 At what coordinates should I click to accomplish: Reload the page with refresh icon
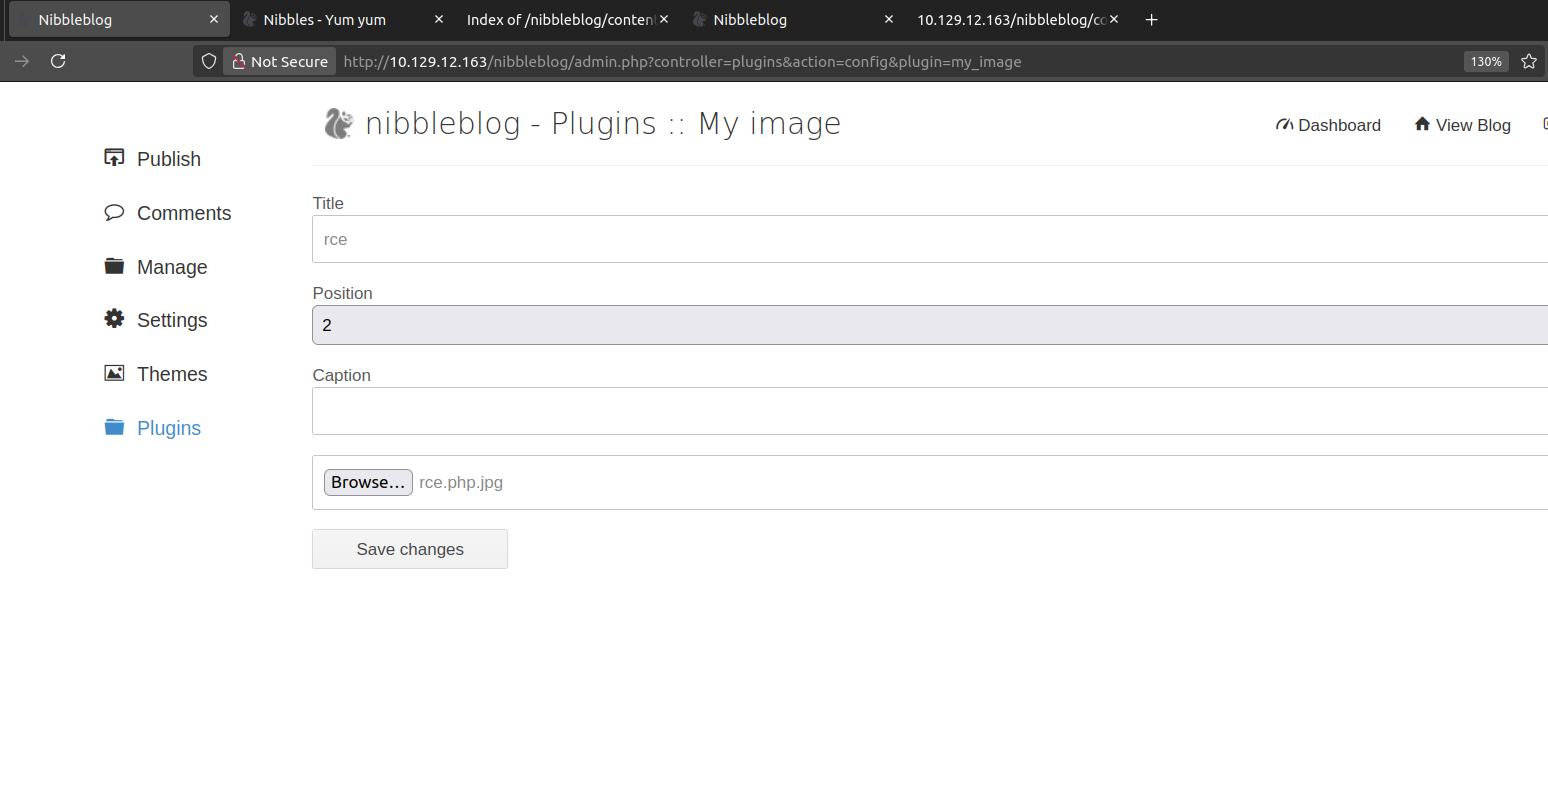[58, 61]
